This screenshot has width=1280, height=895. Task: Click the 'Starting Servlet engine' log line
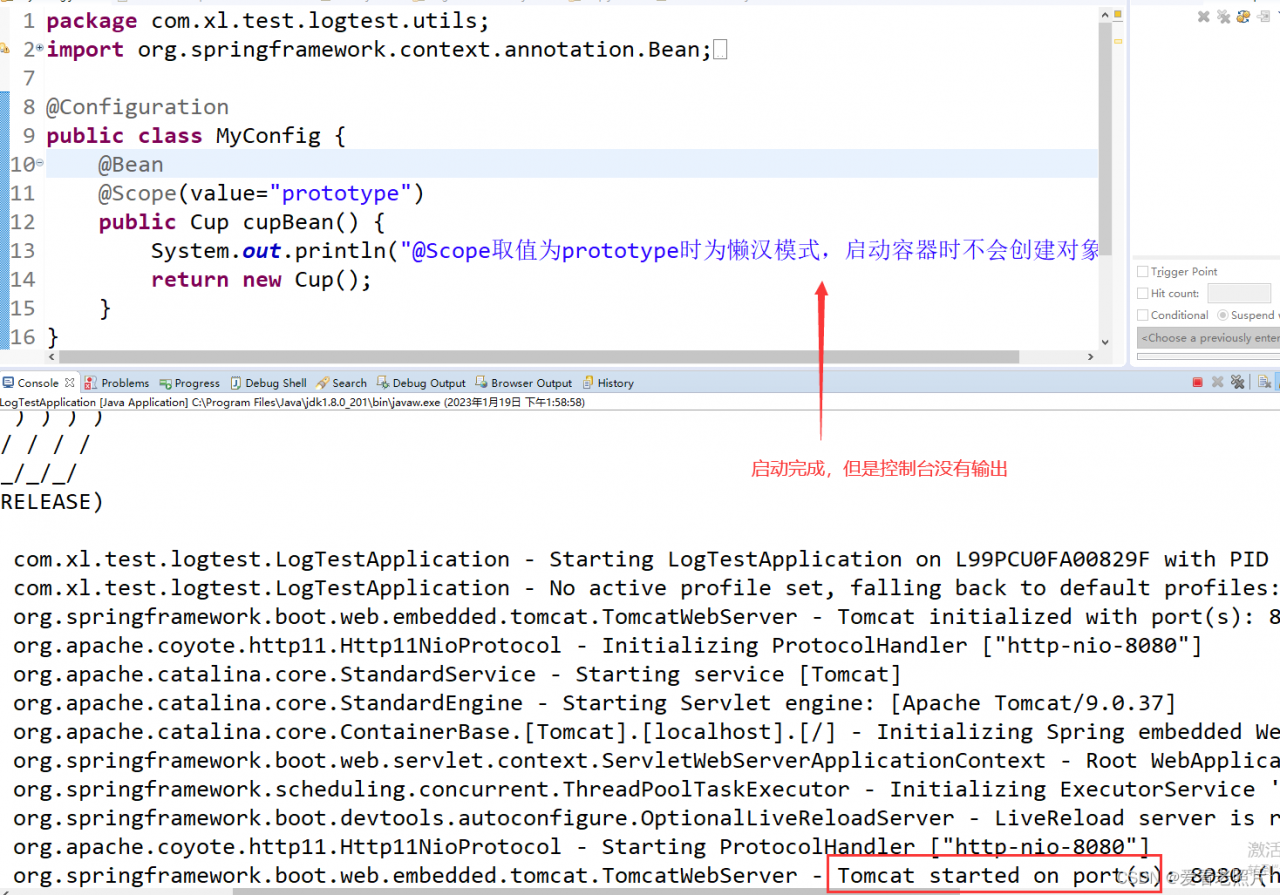point(595,704)
